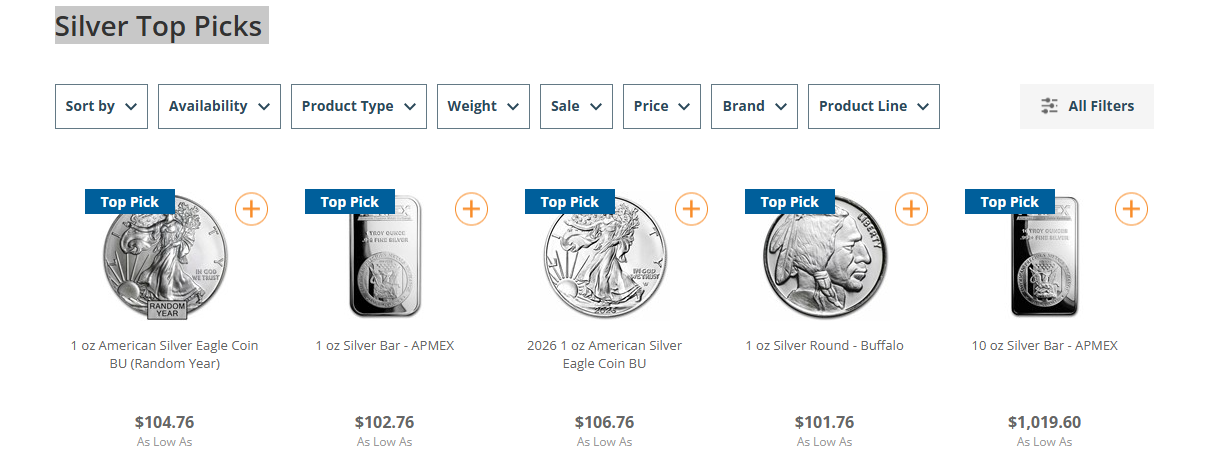The image size is (1211, 469).
Task: Open the Price filter dropdown
Action: coord(661,106)
